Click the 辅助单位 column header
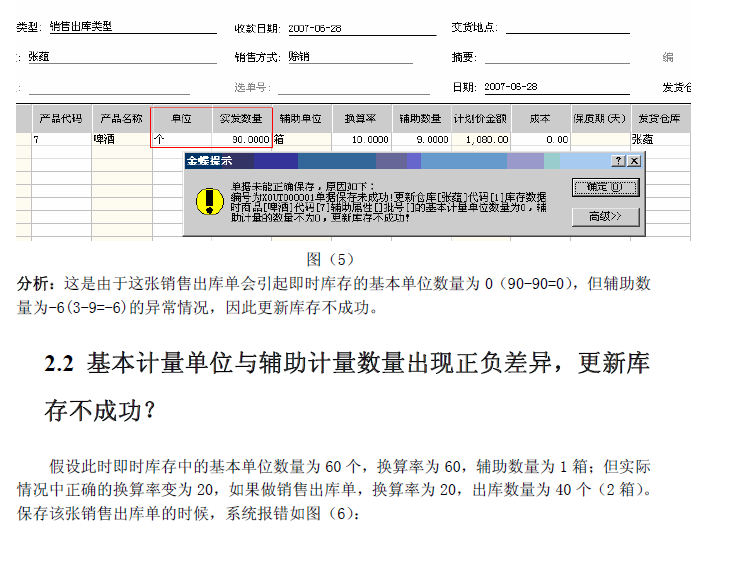Screen dimensions: 737x572 301,118
